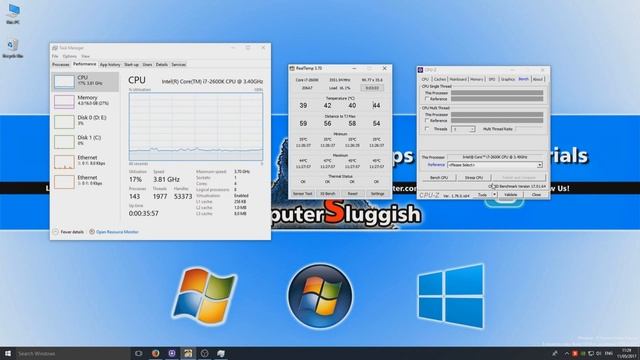Open the Options menu in Task Manager

coord(69,56)
